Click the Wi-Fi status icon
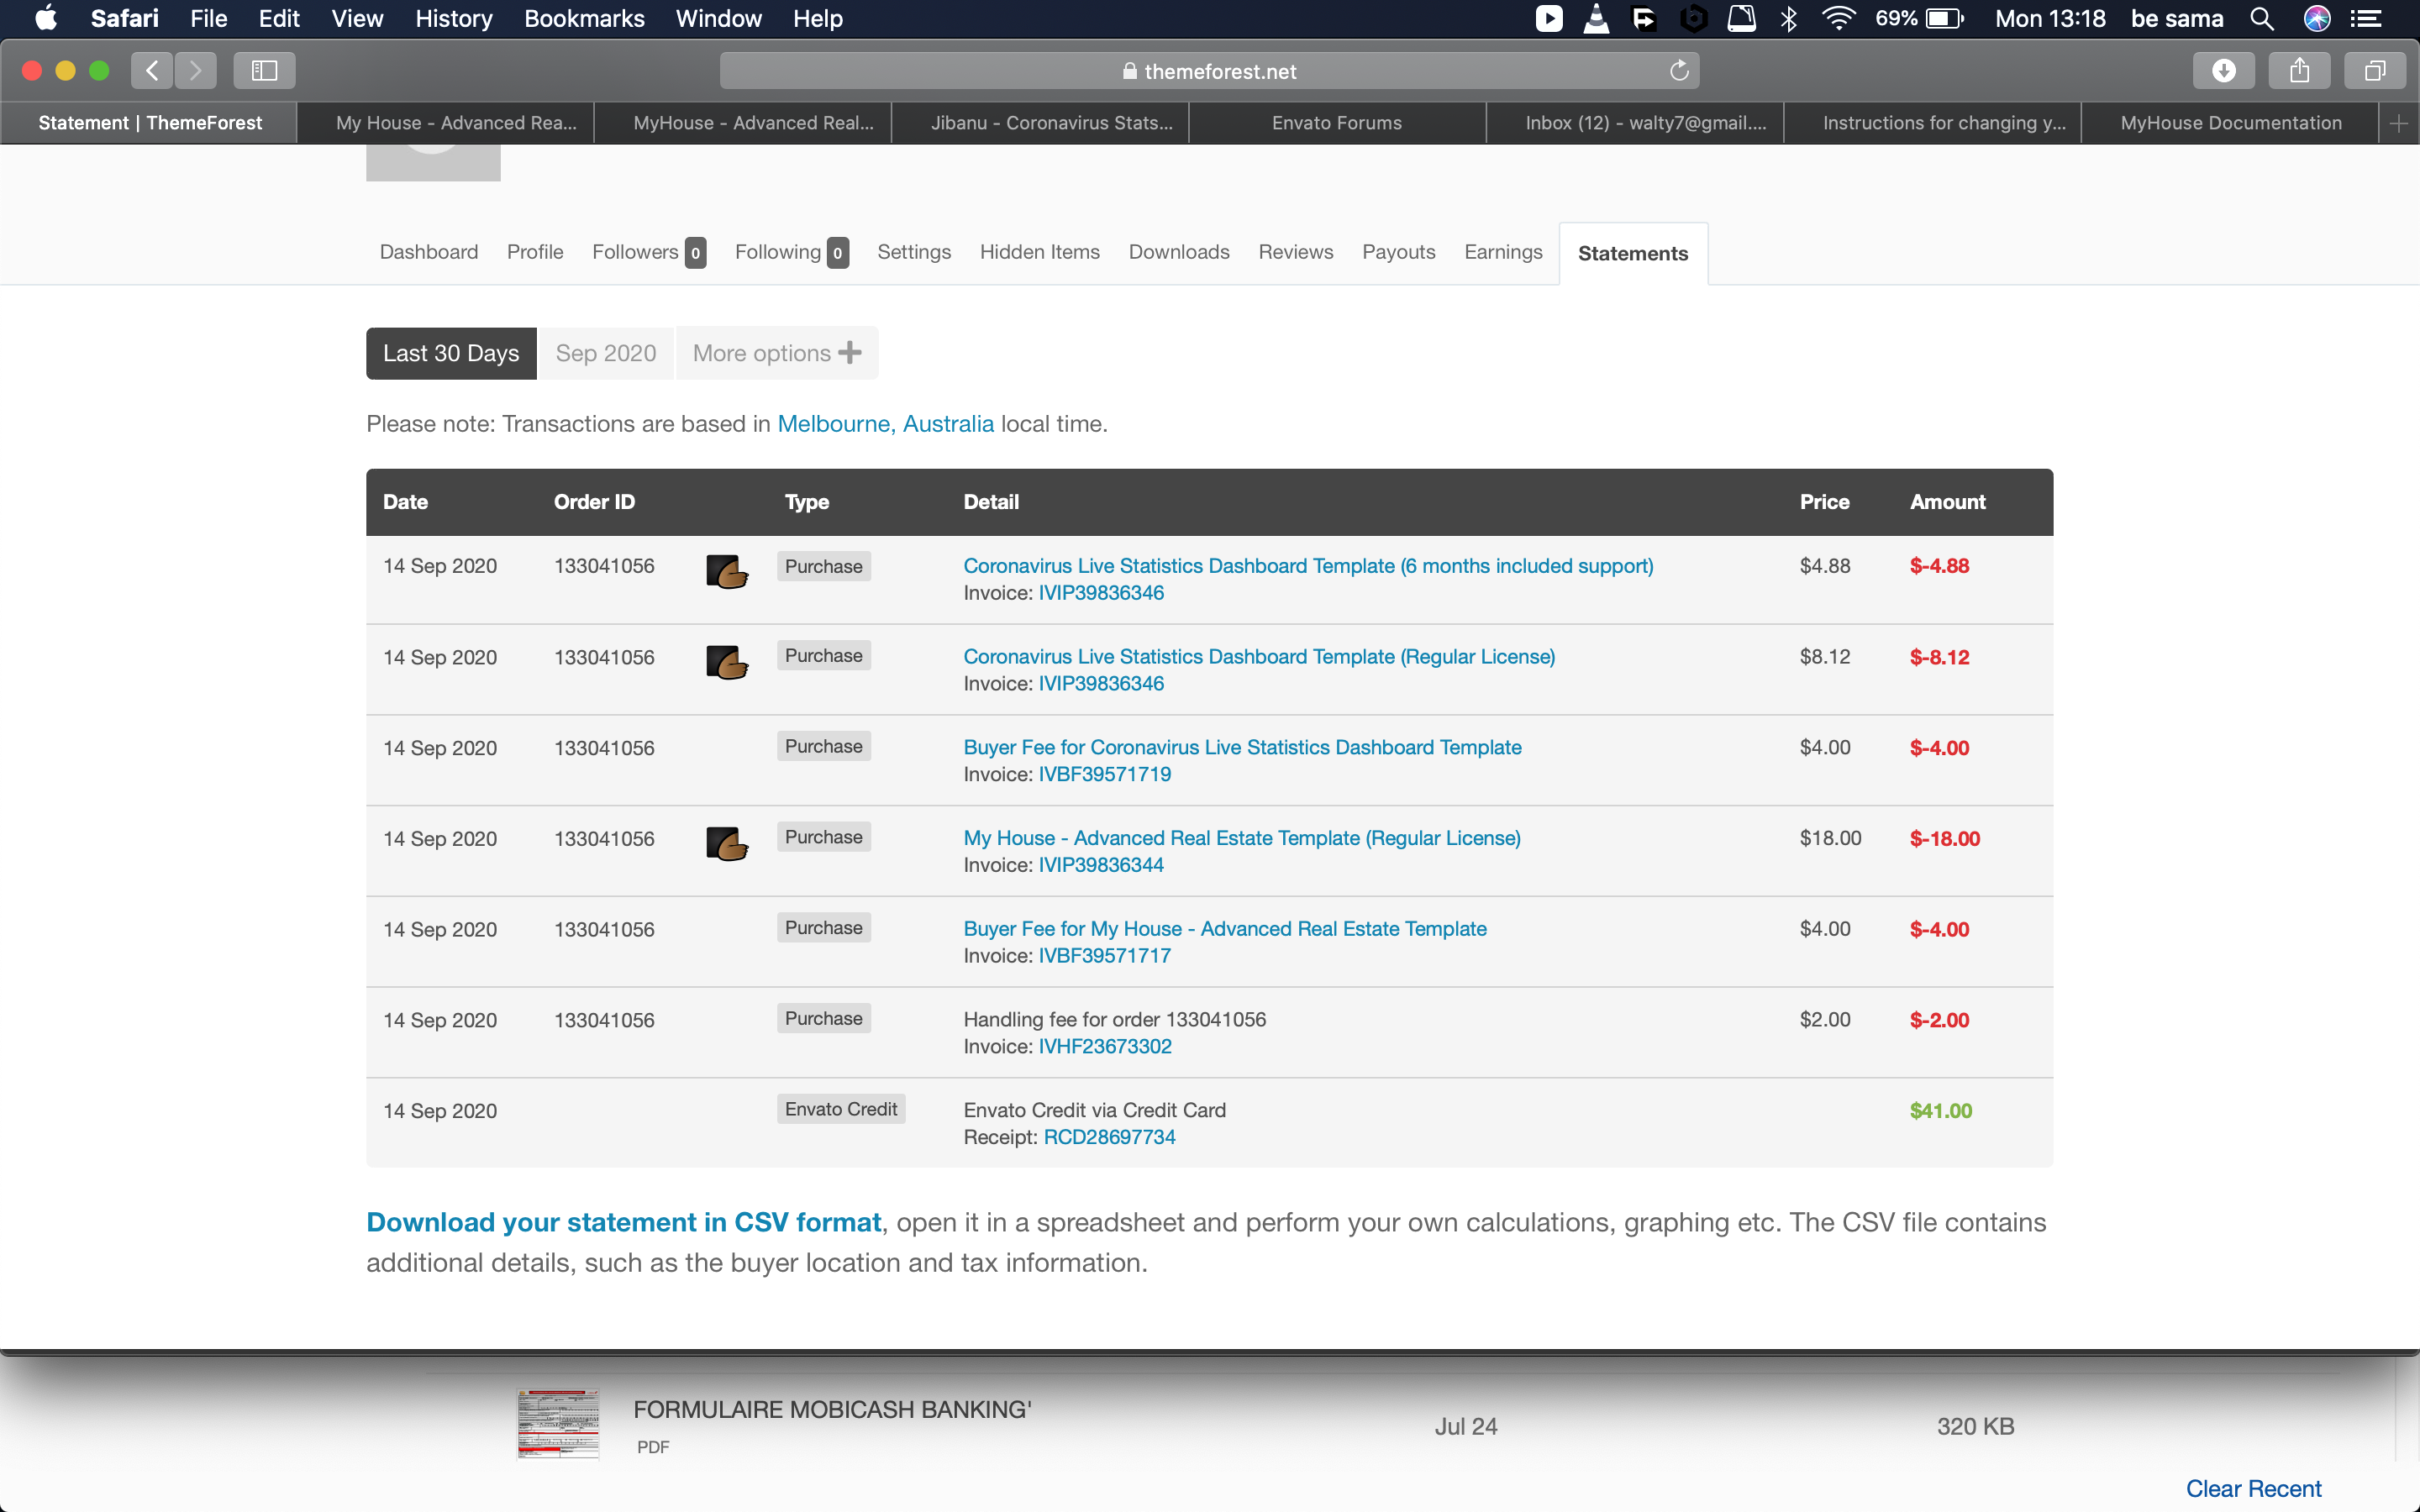The height and width of the screenshot is (1512, 2420). 1838,18
